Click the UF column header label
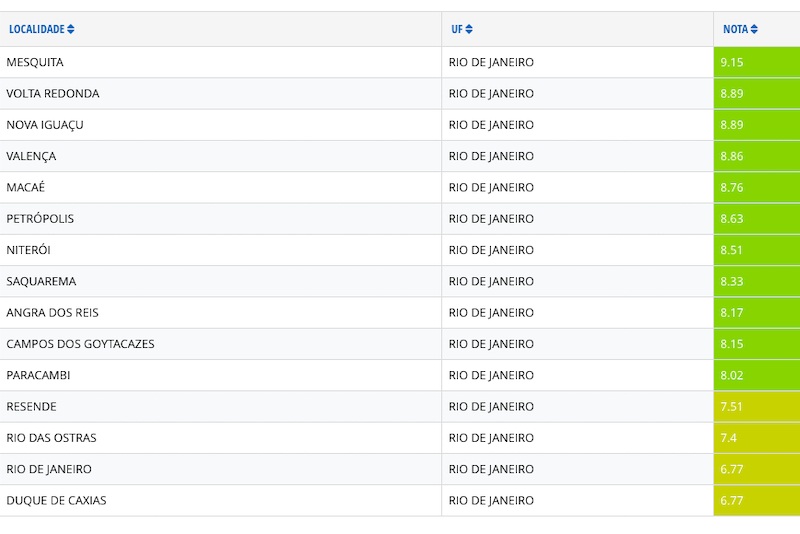The height and width of the screenshot is (534, 800). tap(456, 29)
